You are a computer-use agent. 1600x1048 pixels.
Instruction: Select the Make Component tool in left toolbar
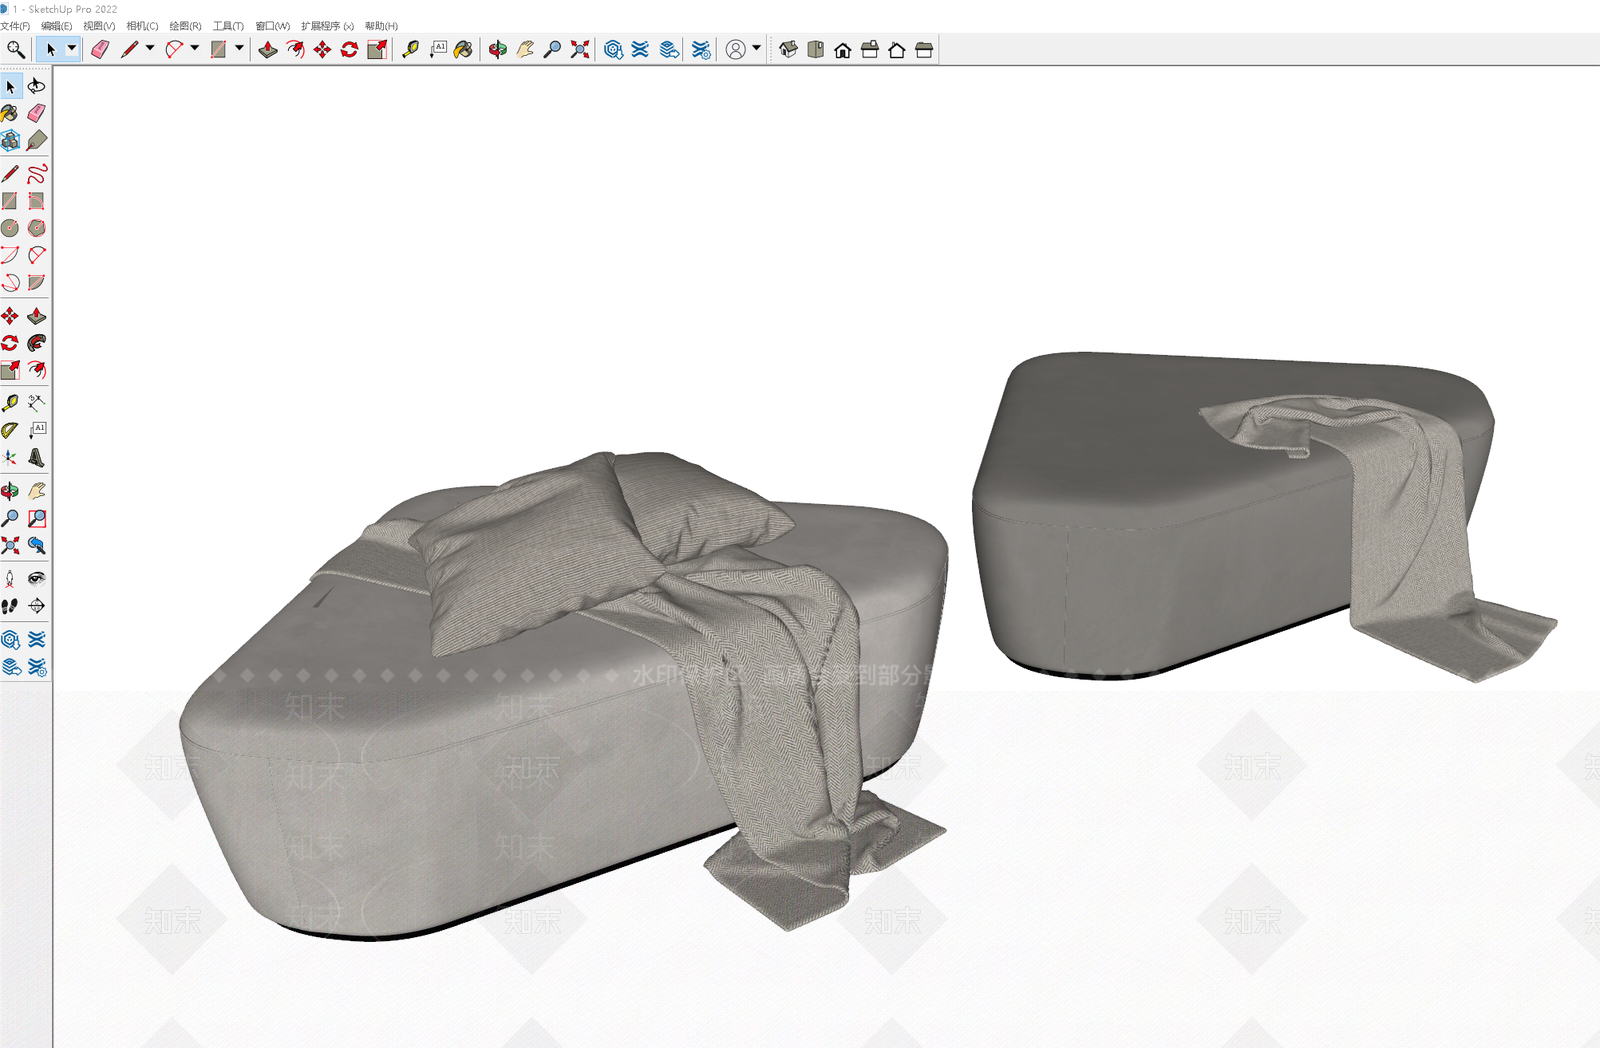[x=10, y=140]
